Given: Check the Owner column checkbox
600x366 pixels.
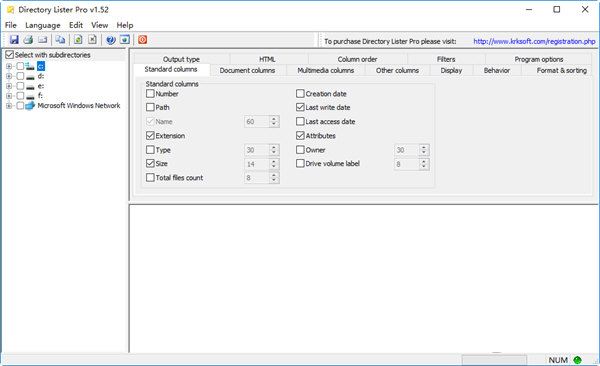Looking at the screenshot, I should point(300,150).
